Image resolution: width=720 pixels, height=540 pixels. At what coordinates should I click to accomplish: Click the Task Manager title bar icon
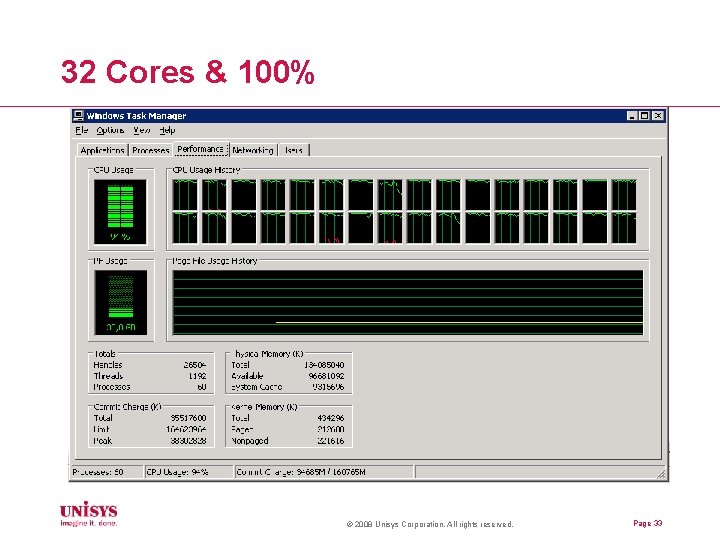tap(79, 116)
